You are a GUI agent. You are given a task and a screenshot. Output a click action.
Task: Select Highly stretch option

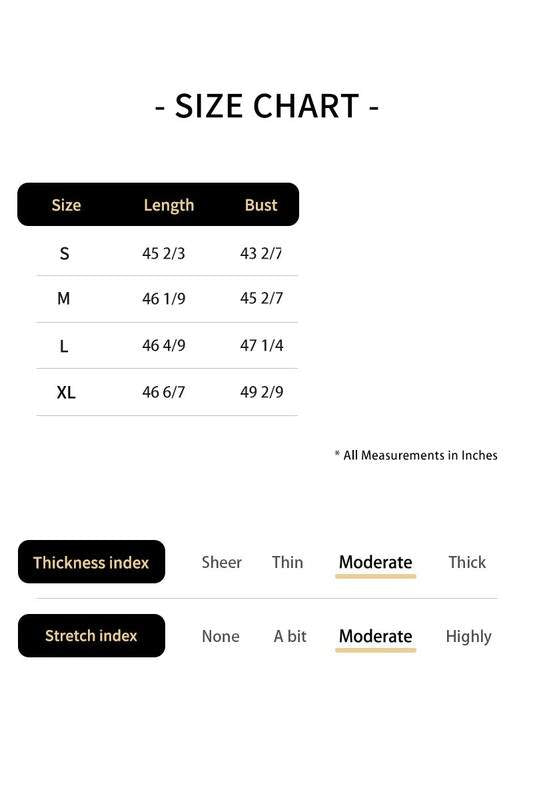pyautogui.click(x=469, y=637)
